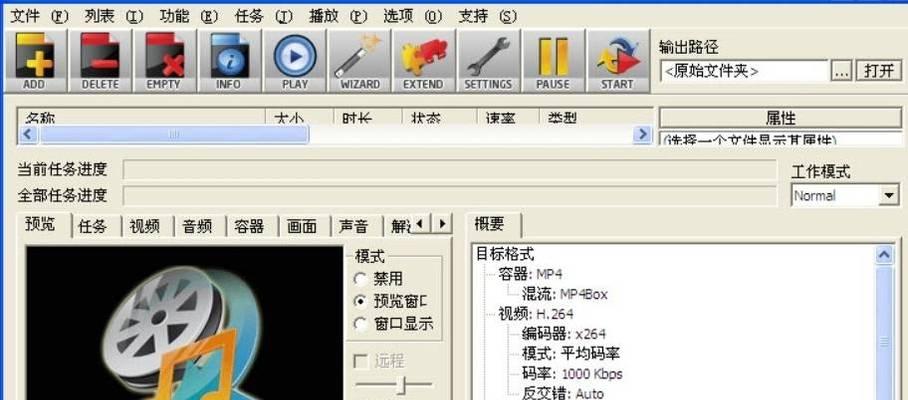Image resolution: width=908 pixels, height=400 pixels.
Task: Open the 文件 (F) menu
Action: pyautogui.click(x=40, y=16)
